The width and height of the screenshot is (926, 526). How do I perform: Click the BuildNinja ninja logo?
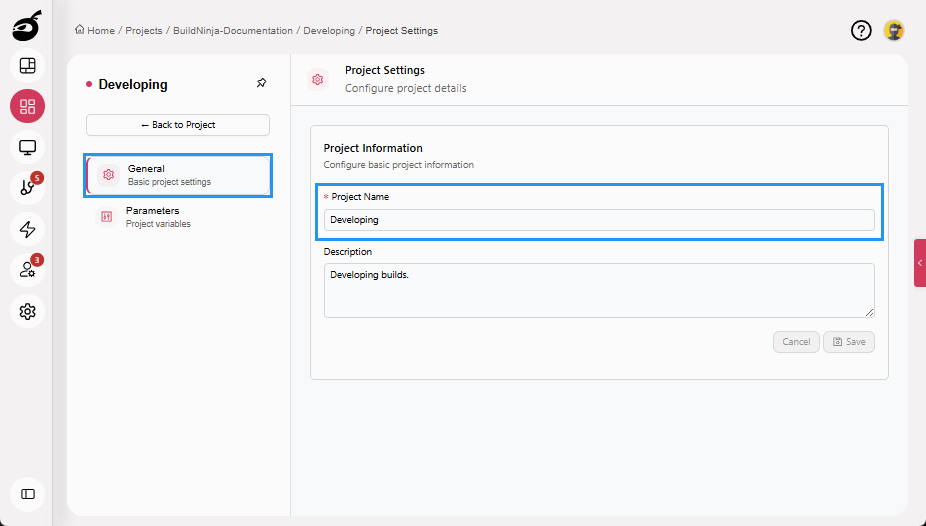coord(27,26)
